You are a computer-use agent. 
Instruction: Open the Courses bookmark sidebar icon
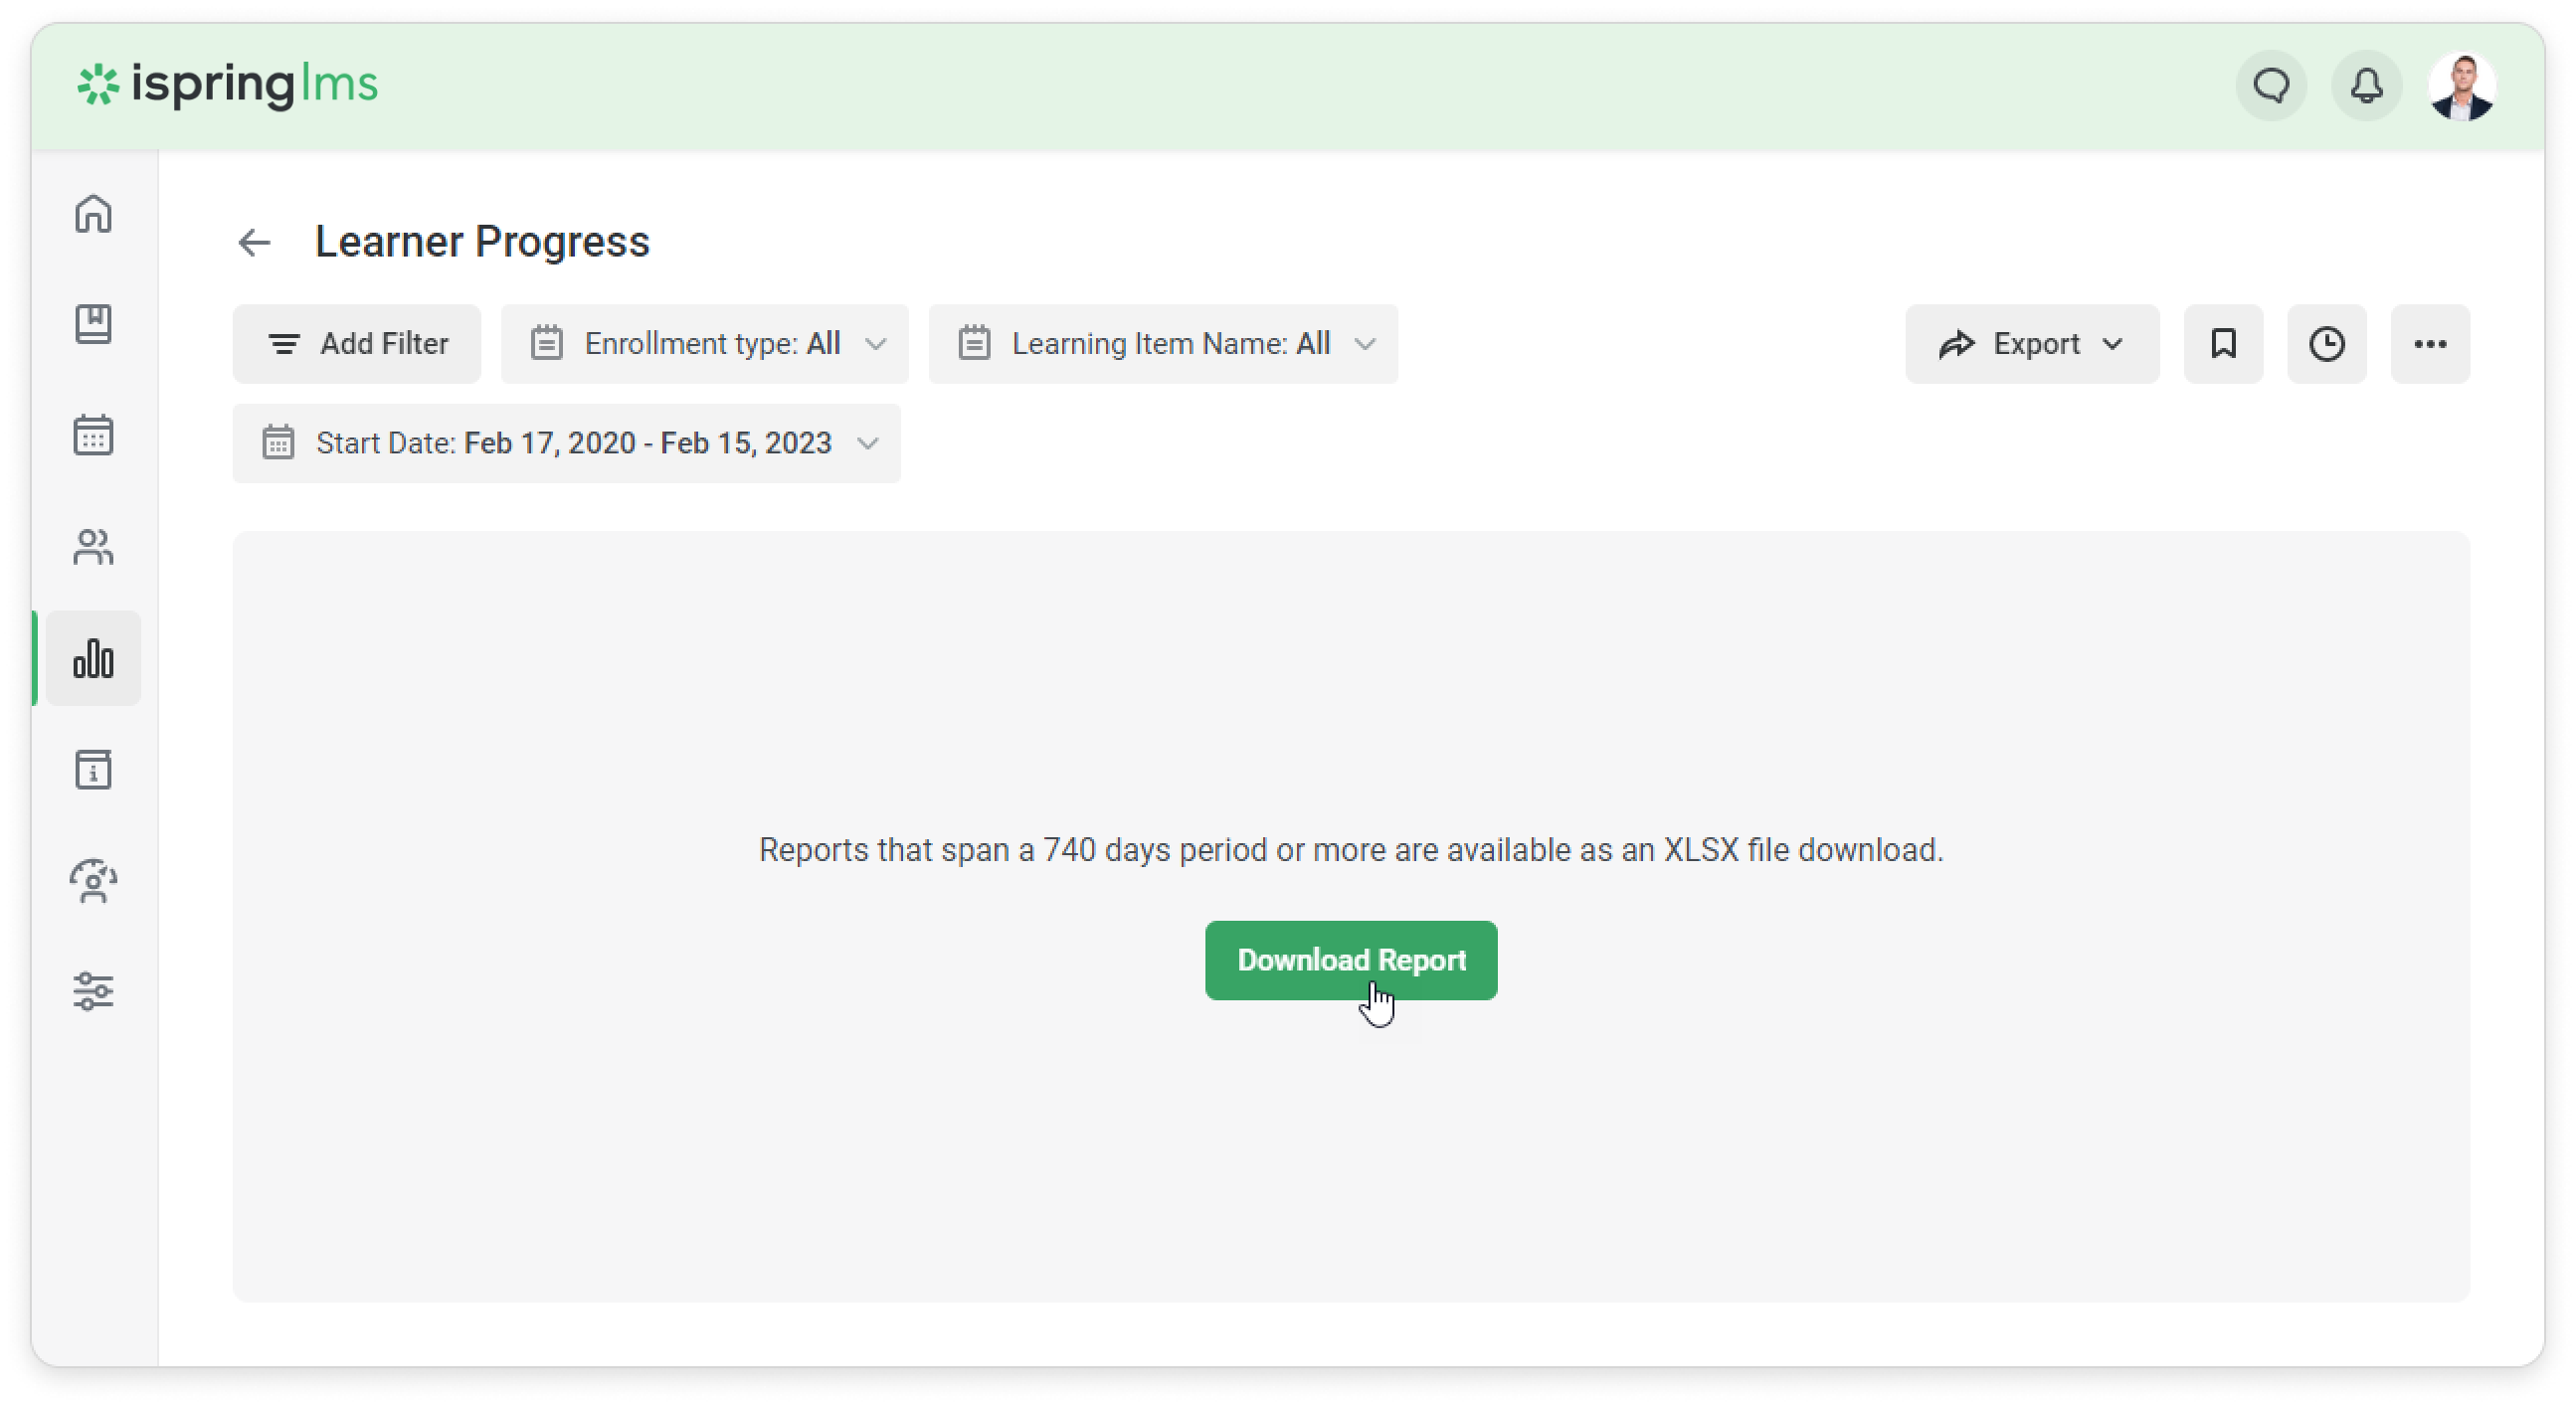[x=93, y=324]
